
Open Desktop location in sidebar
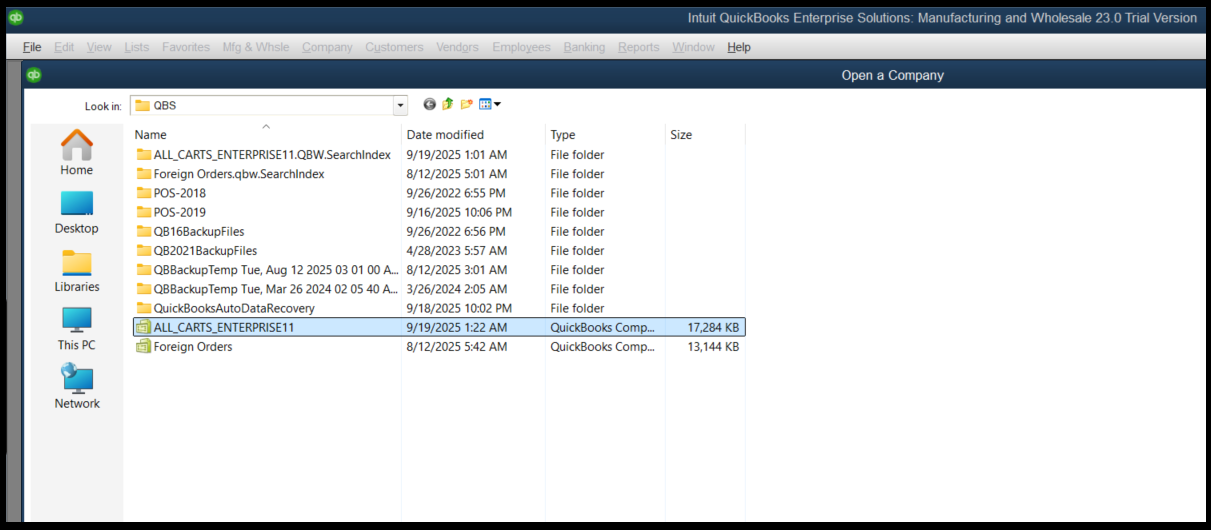[x=77, y=212]
